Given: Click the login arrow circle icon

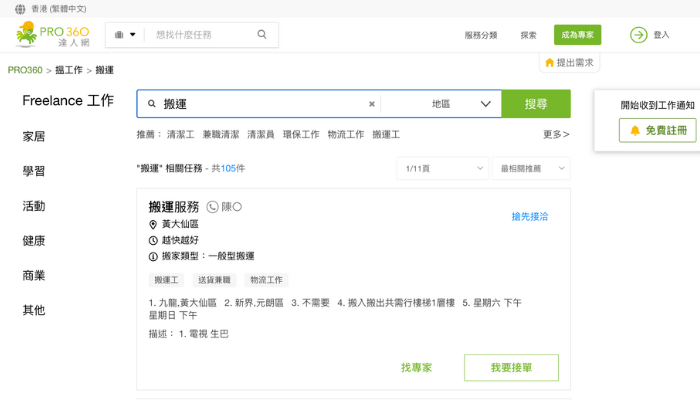Looking at the screenshot, I should 638,35.
